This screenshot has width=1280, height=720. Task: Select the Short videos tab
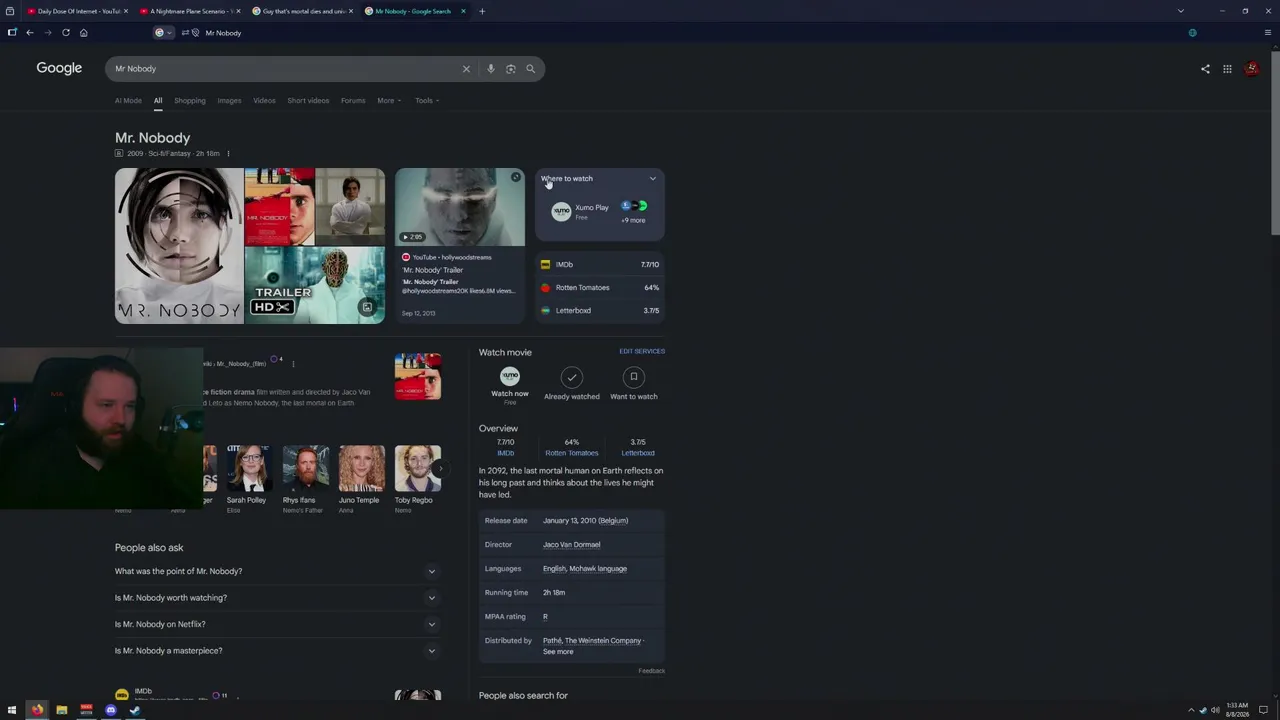pos(308,100)
